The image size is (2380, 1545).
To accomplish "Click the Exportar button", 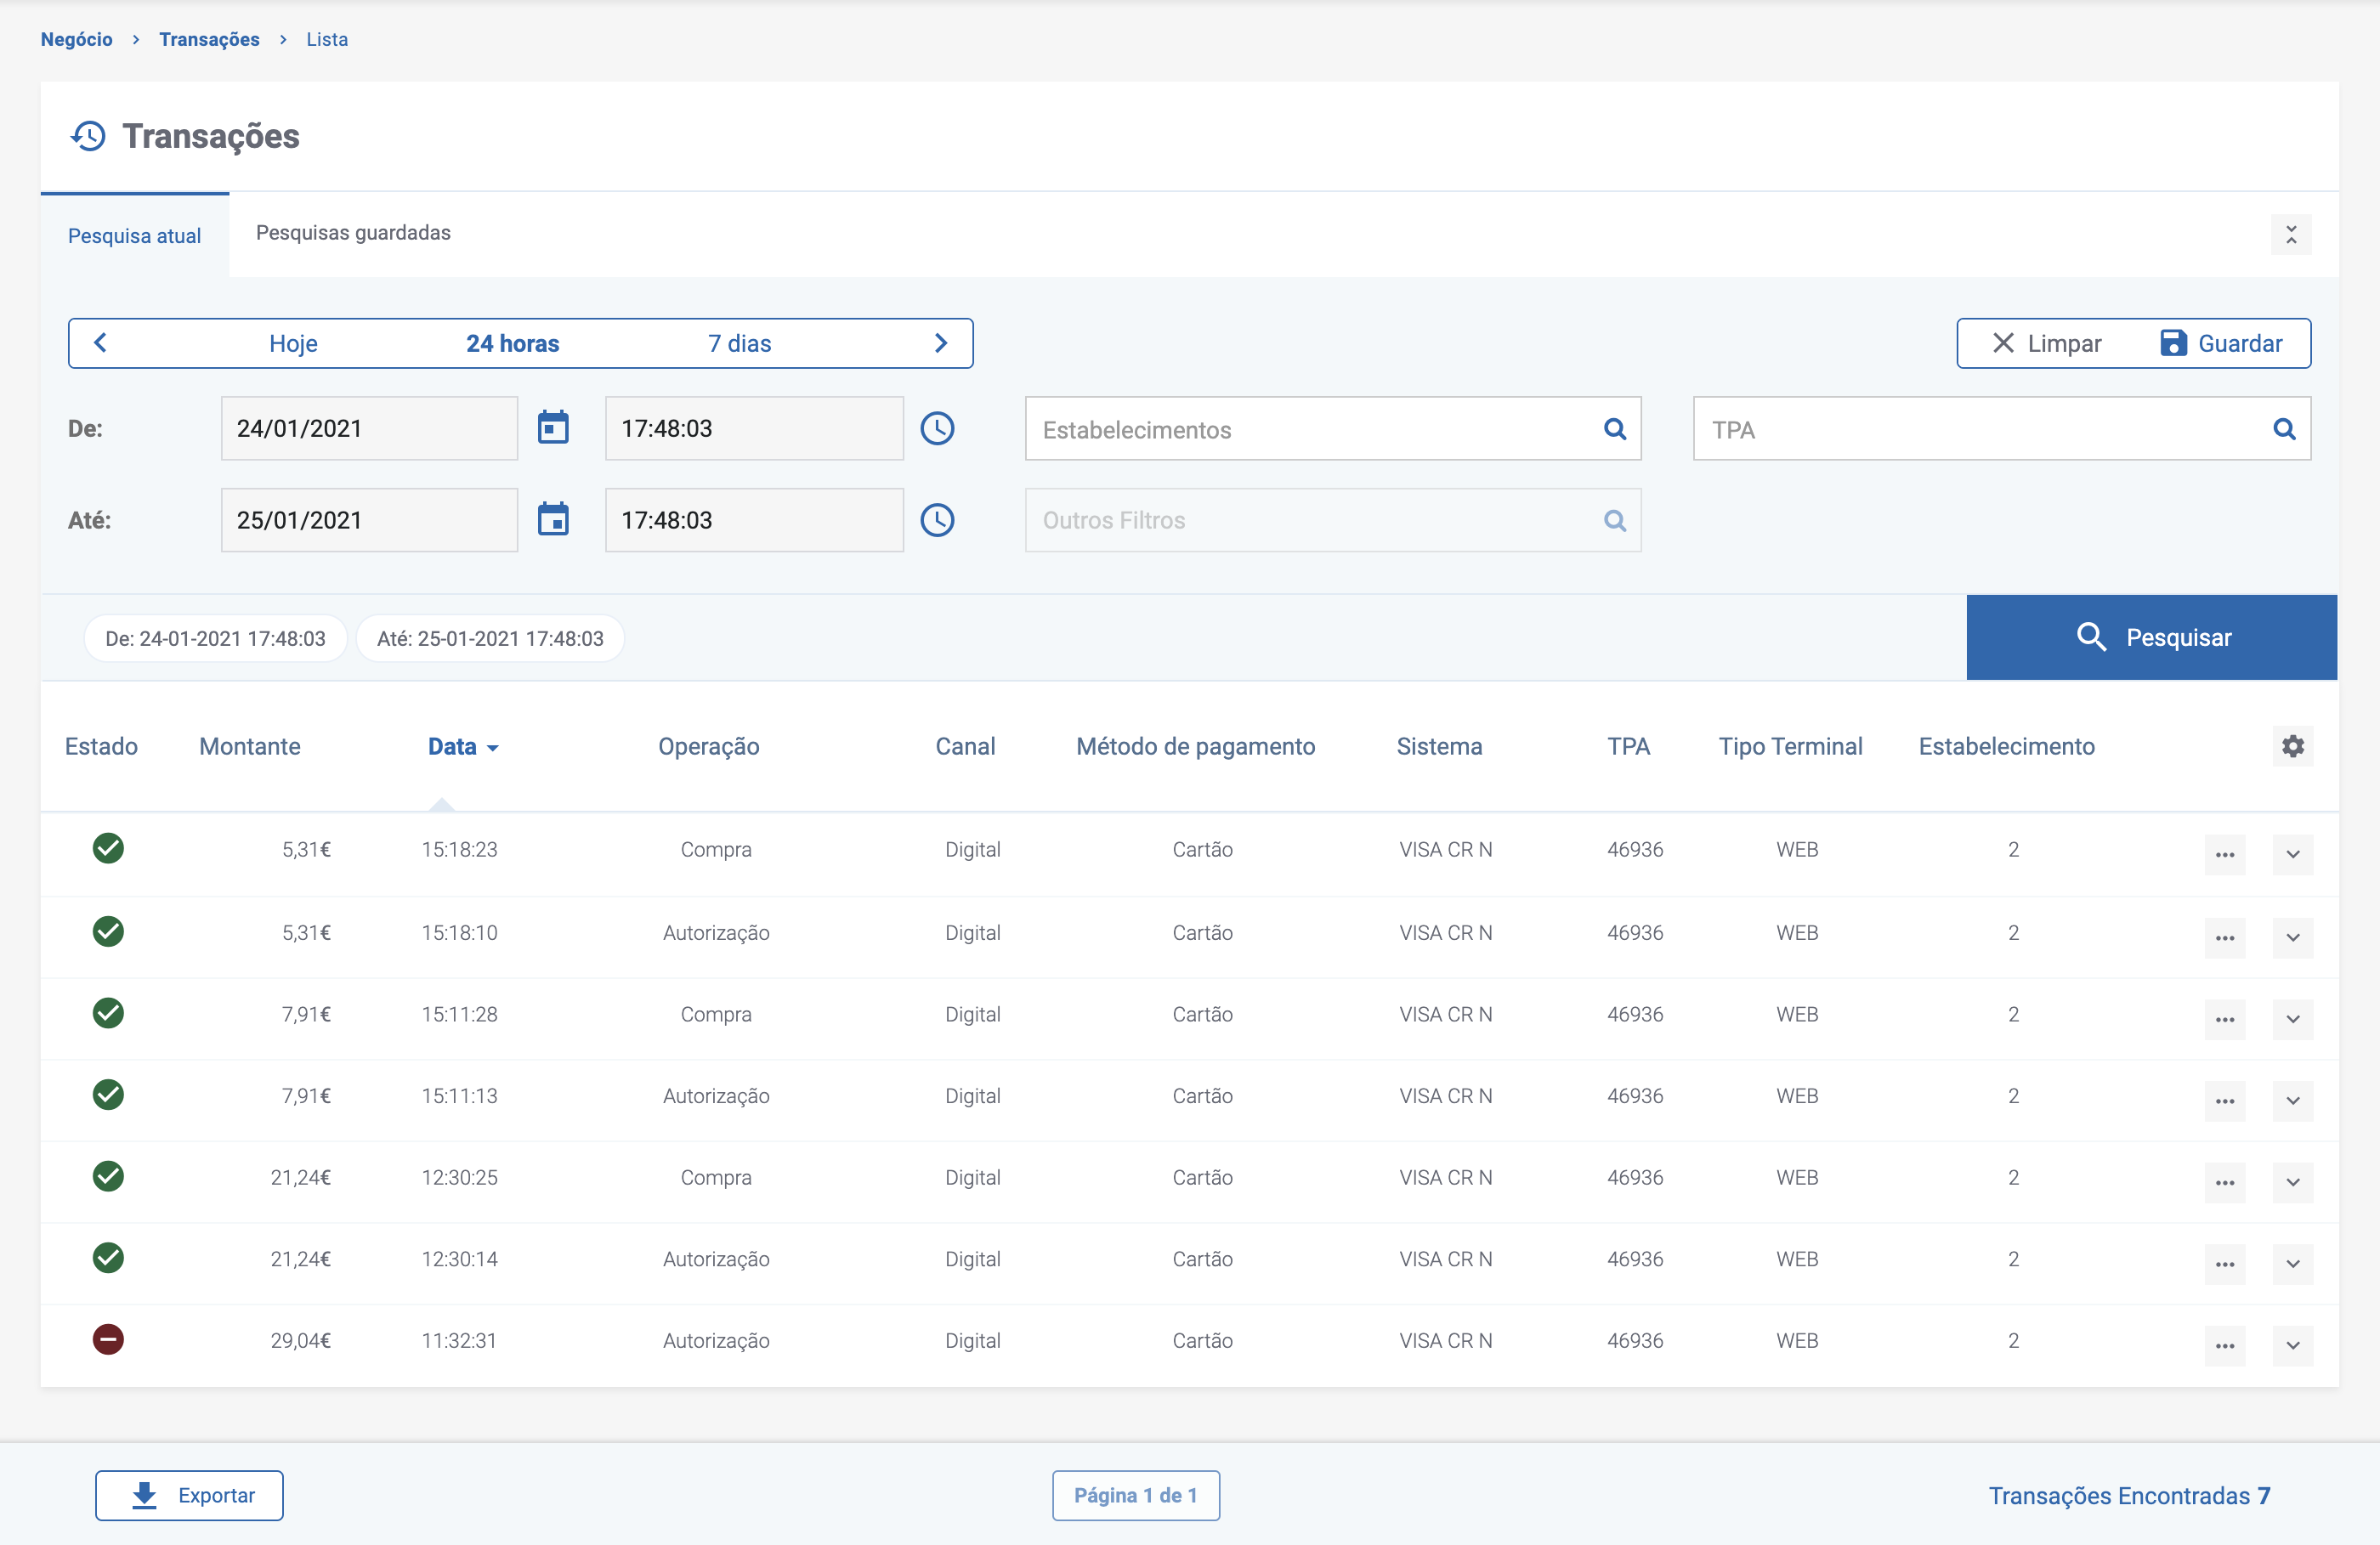I will tap(189, 1495).
